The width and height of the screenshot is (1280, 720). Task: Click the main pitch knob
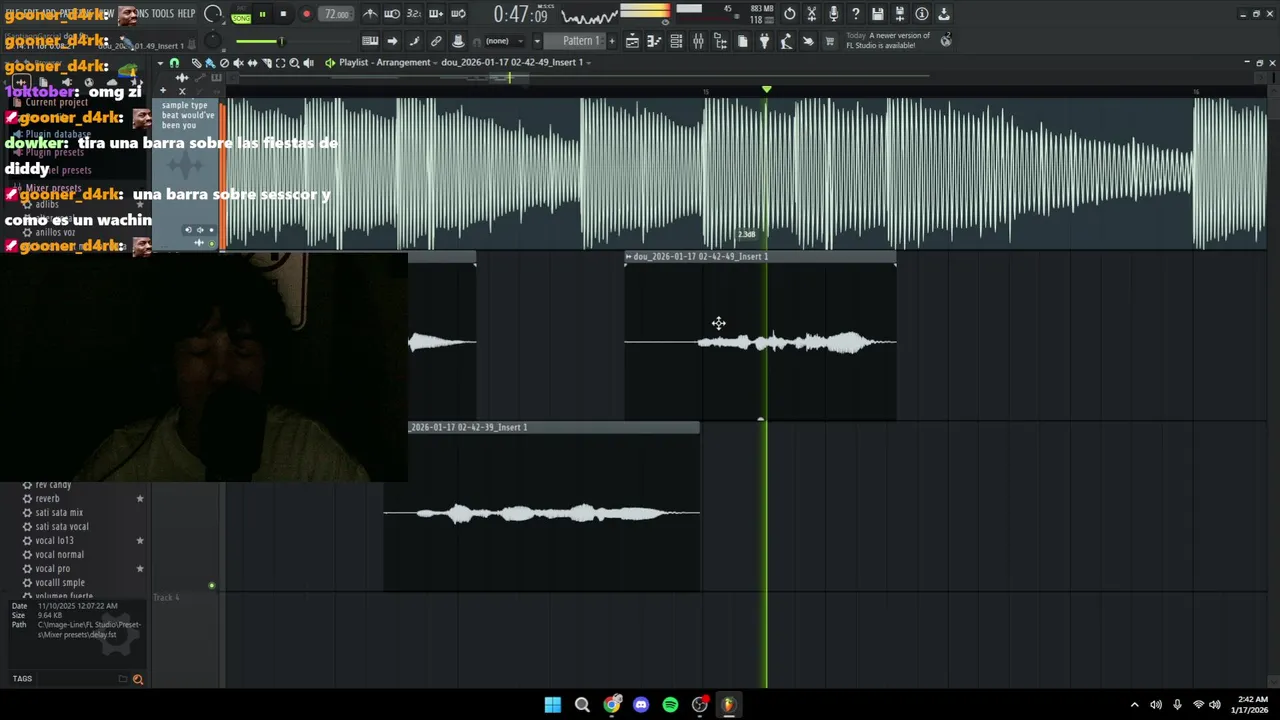click(x=213, y=41)
